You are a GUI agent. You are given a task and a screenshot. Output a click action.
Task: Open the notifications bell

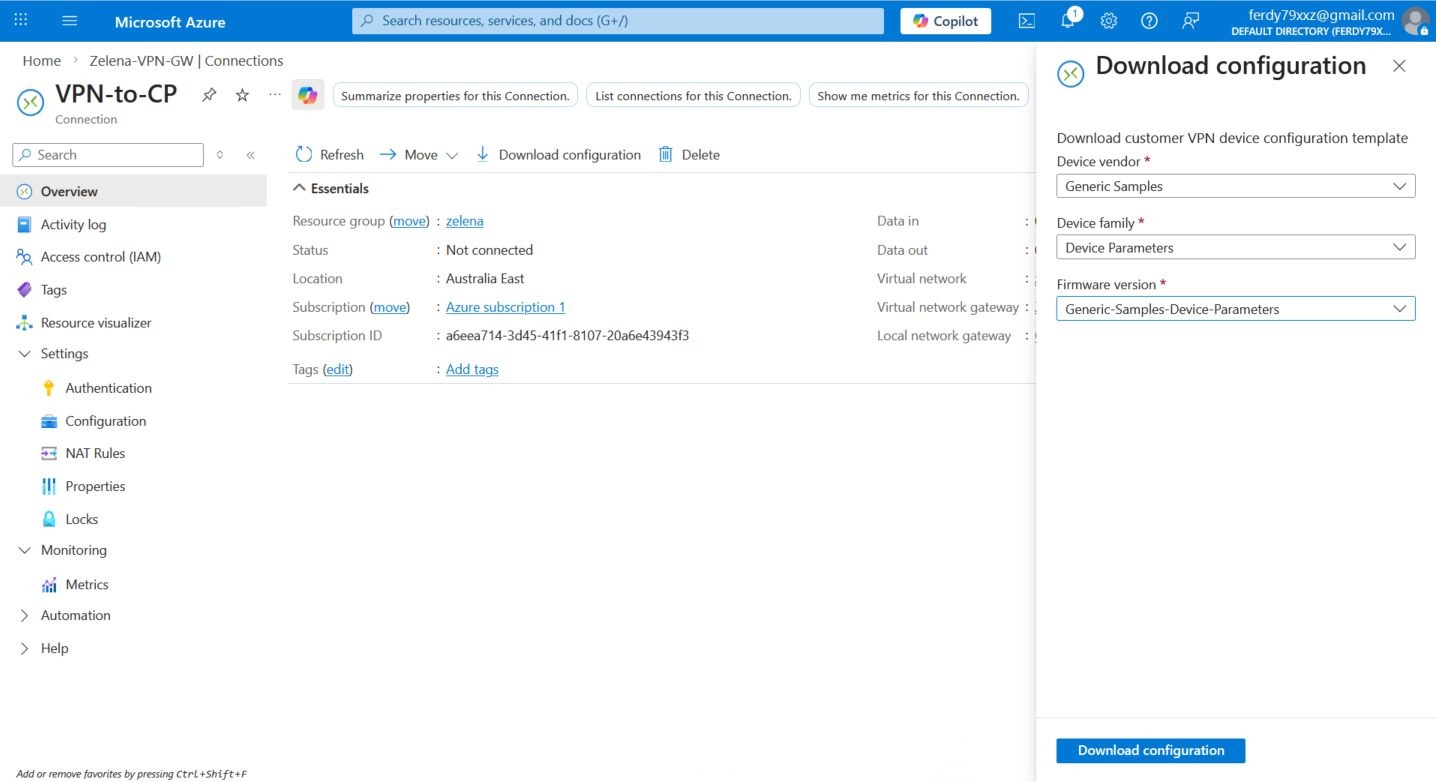coord(1067,21)
